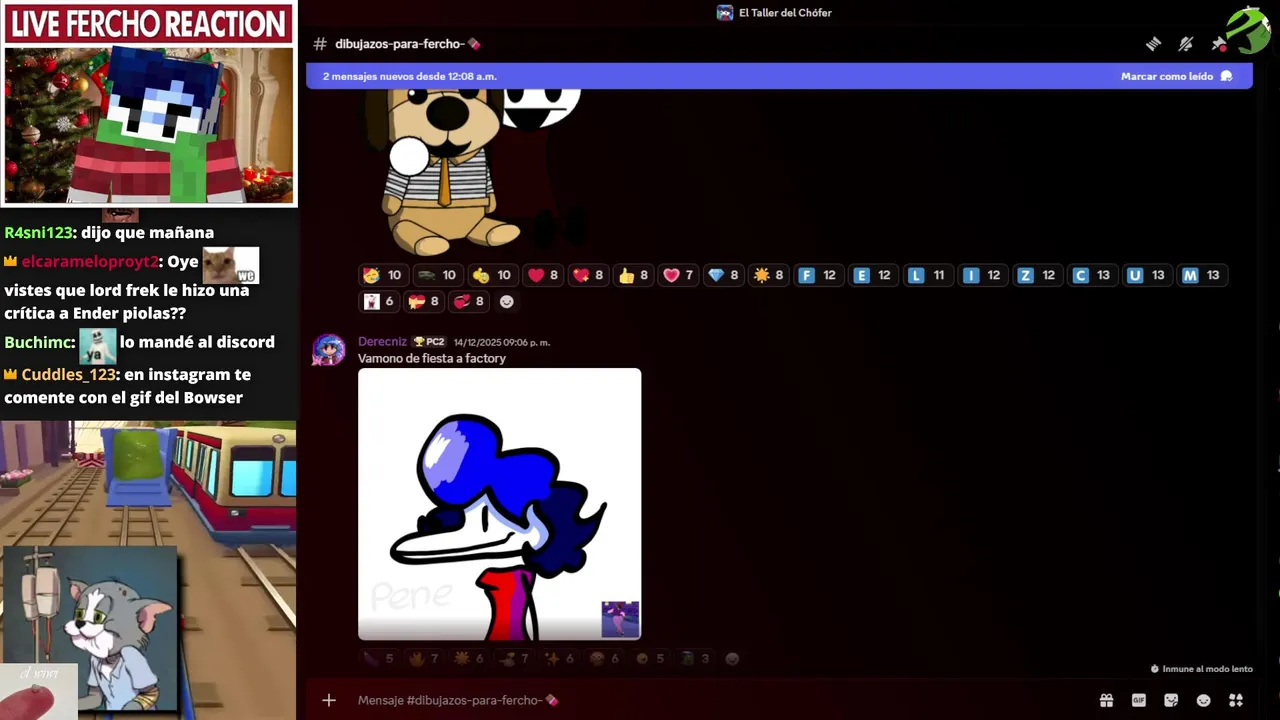Toggle the letter M reaction

point(1201,275)
